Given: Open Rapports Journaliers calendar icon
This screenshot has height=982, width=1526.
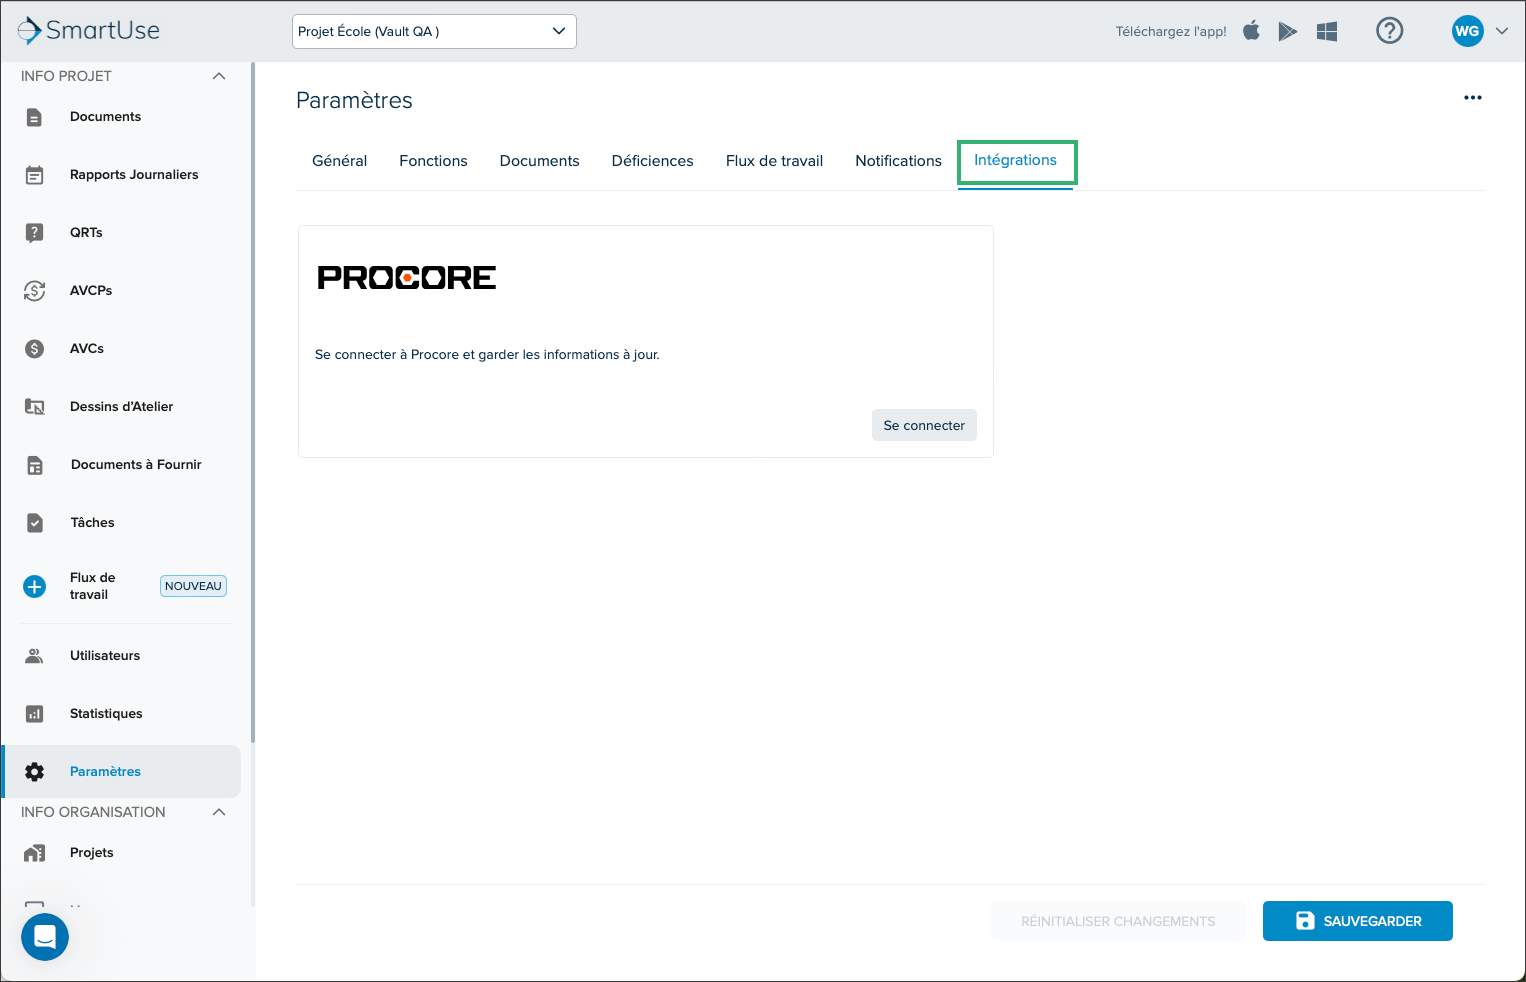Looking at the screenshot, I should point(34,175).
